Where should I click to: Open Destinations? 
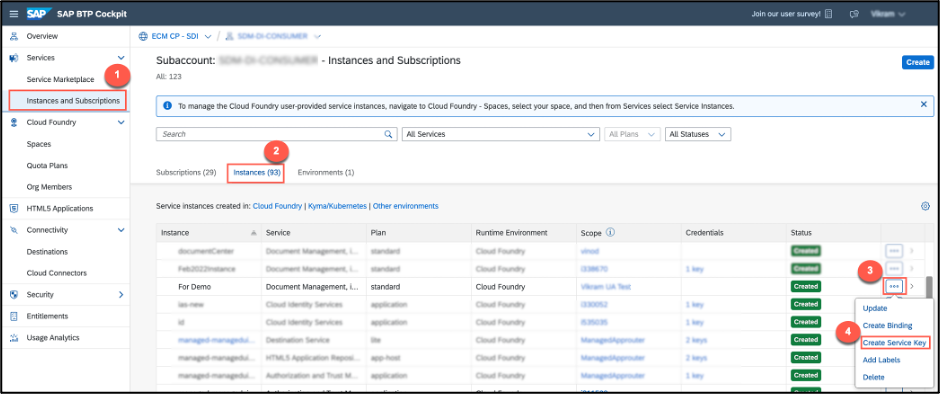[x=47, y=252]
